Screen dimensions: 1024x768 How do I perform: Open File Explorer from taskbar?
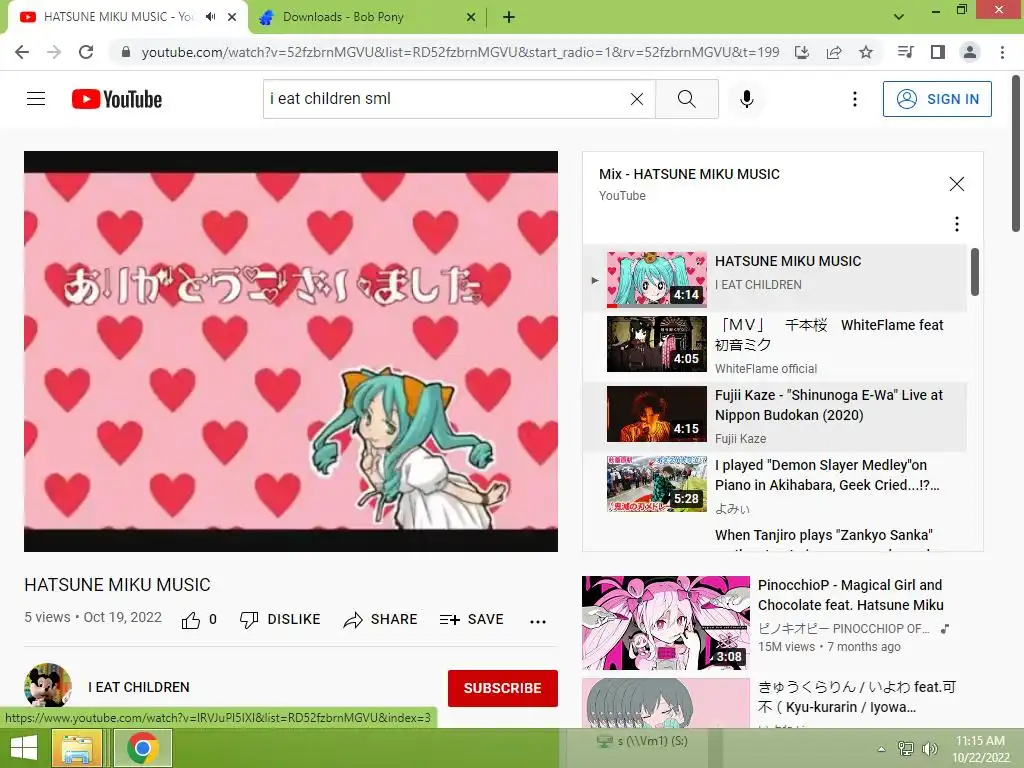(x=77, y=748)
